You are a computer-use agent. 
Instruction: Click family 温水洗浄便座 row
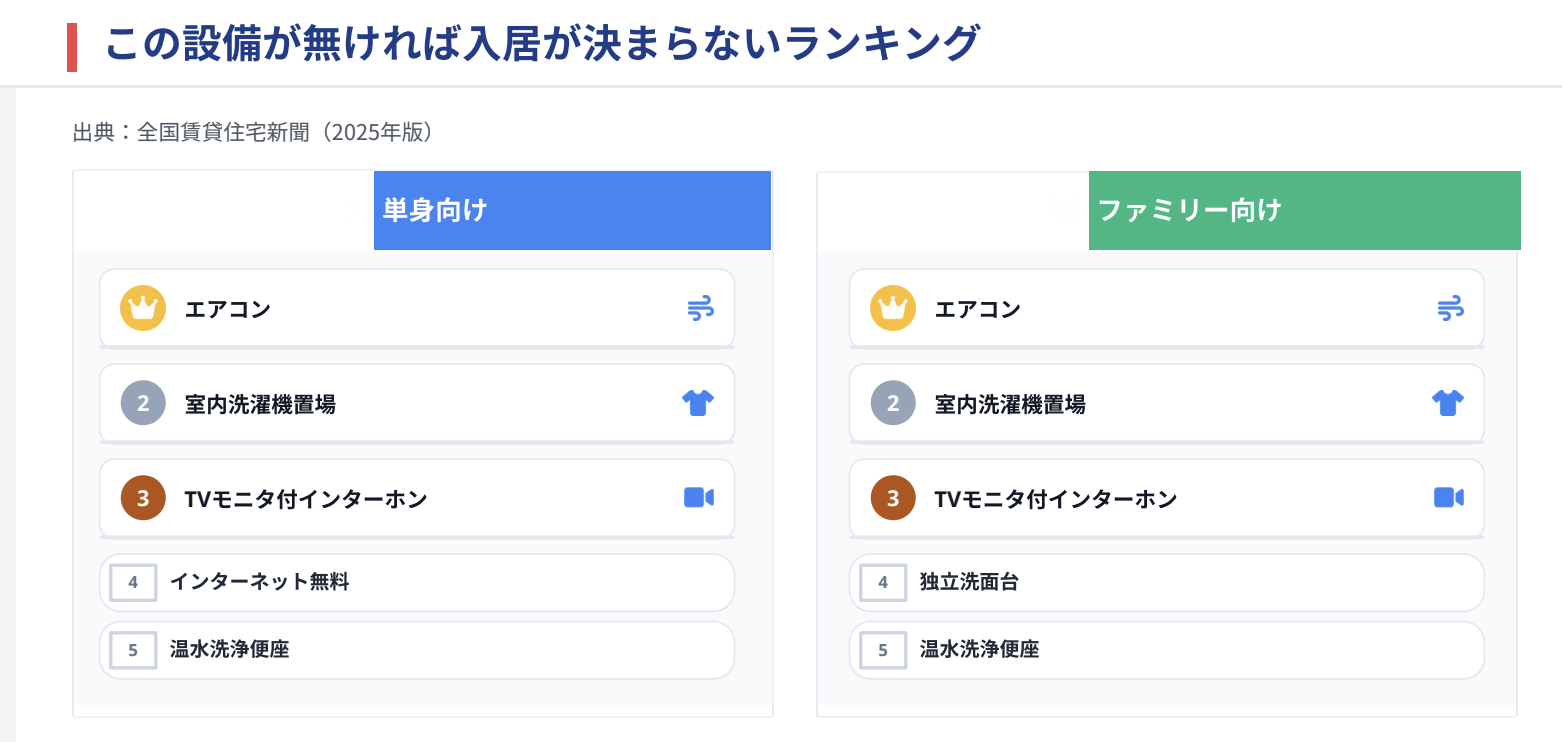coord(1166,650)
